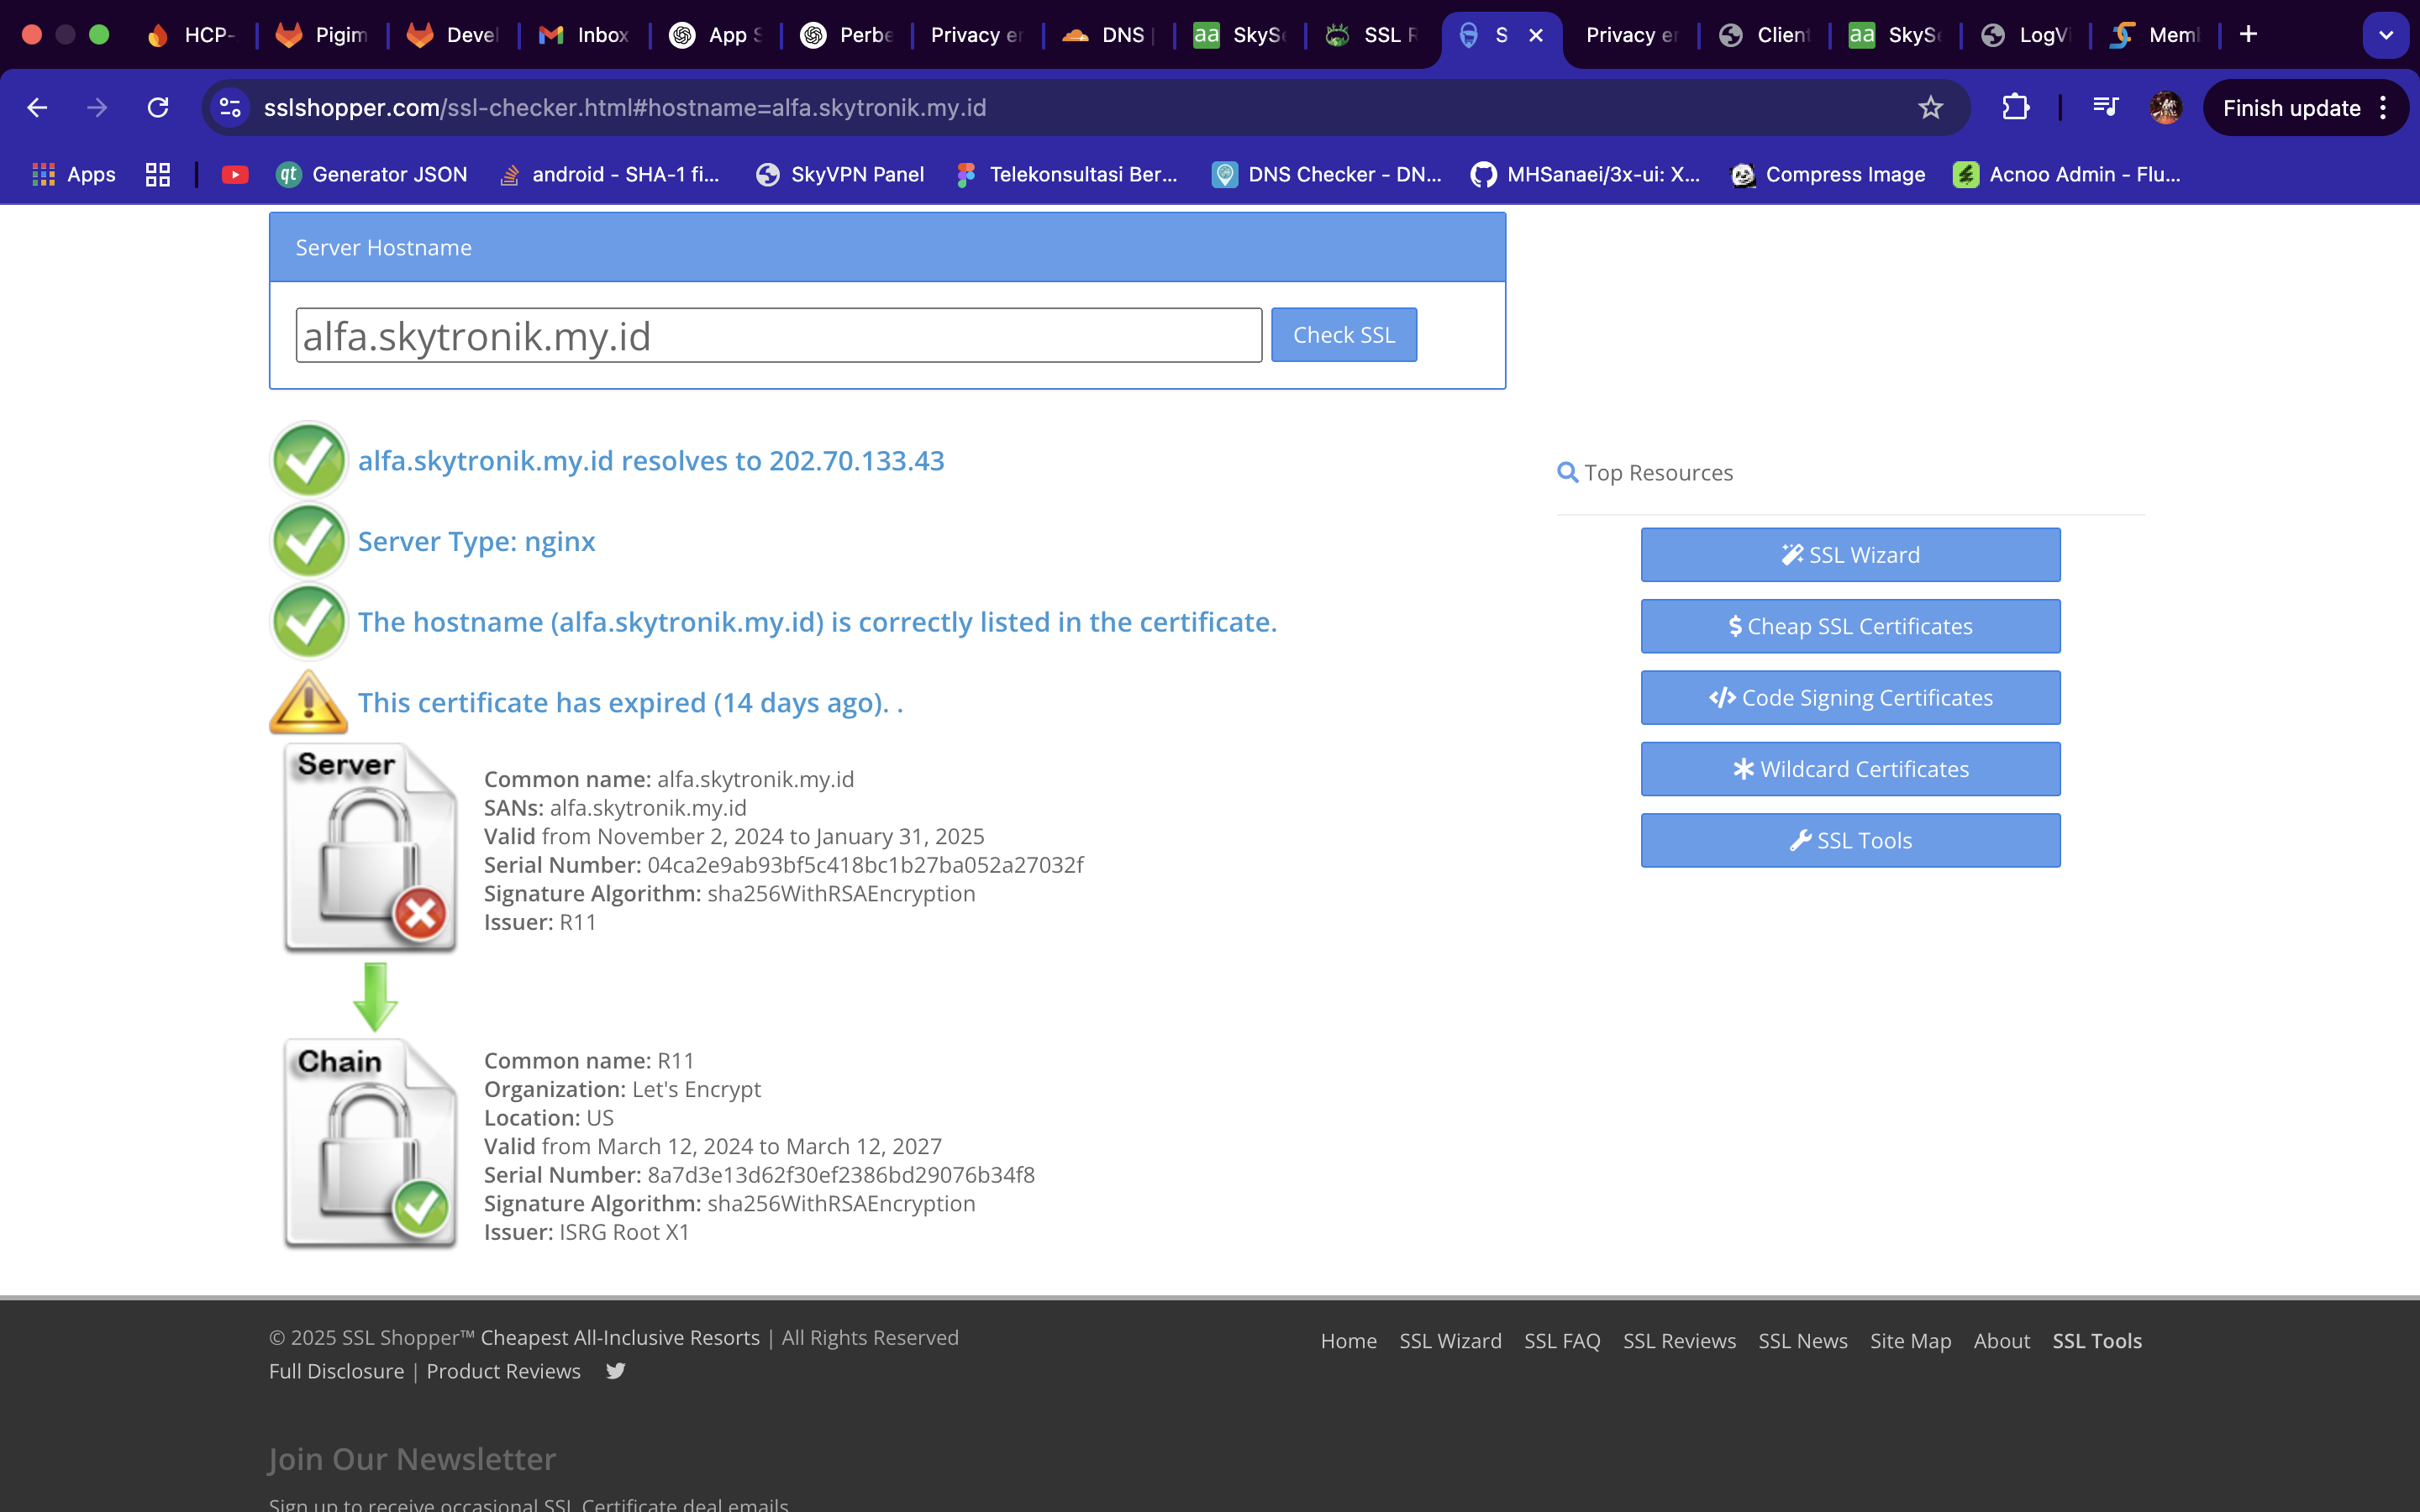Open the SkyVPN Panel bookmark
The image size is (2420, 1512).
840,175
